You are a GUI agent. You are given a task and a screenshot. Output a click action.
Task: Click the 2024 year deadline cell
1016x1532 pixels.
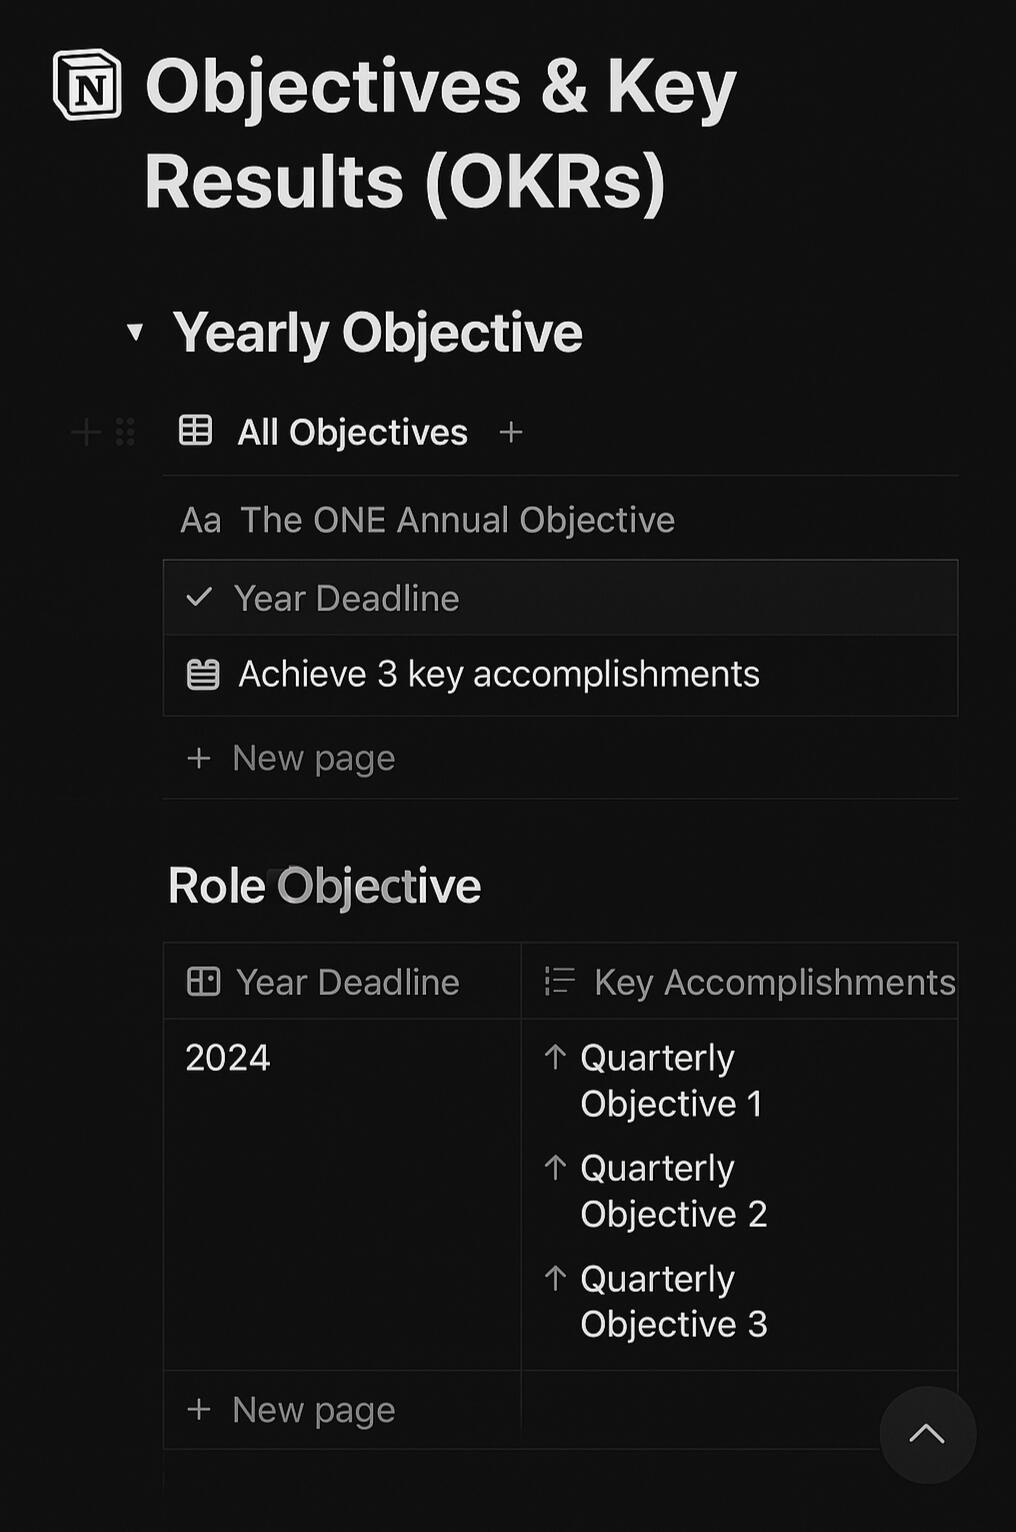[x=228, y=1058]
